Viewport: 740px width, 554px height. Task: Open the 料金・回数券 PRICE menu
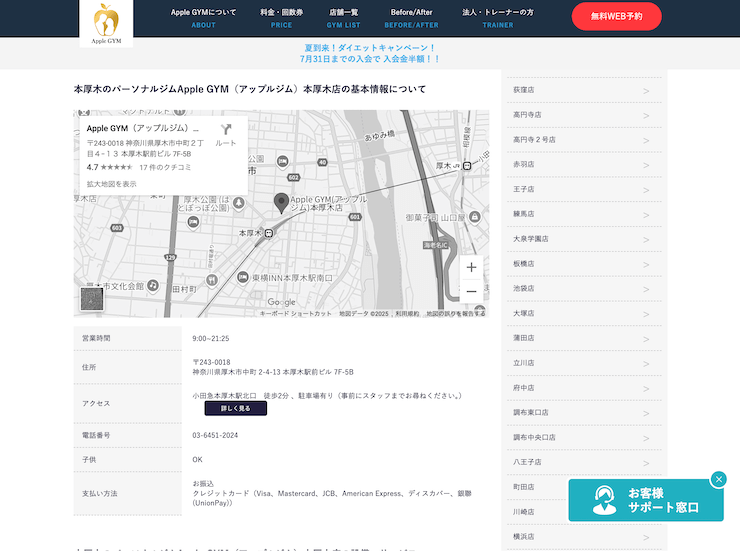pos(281,18)
